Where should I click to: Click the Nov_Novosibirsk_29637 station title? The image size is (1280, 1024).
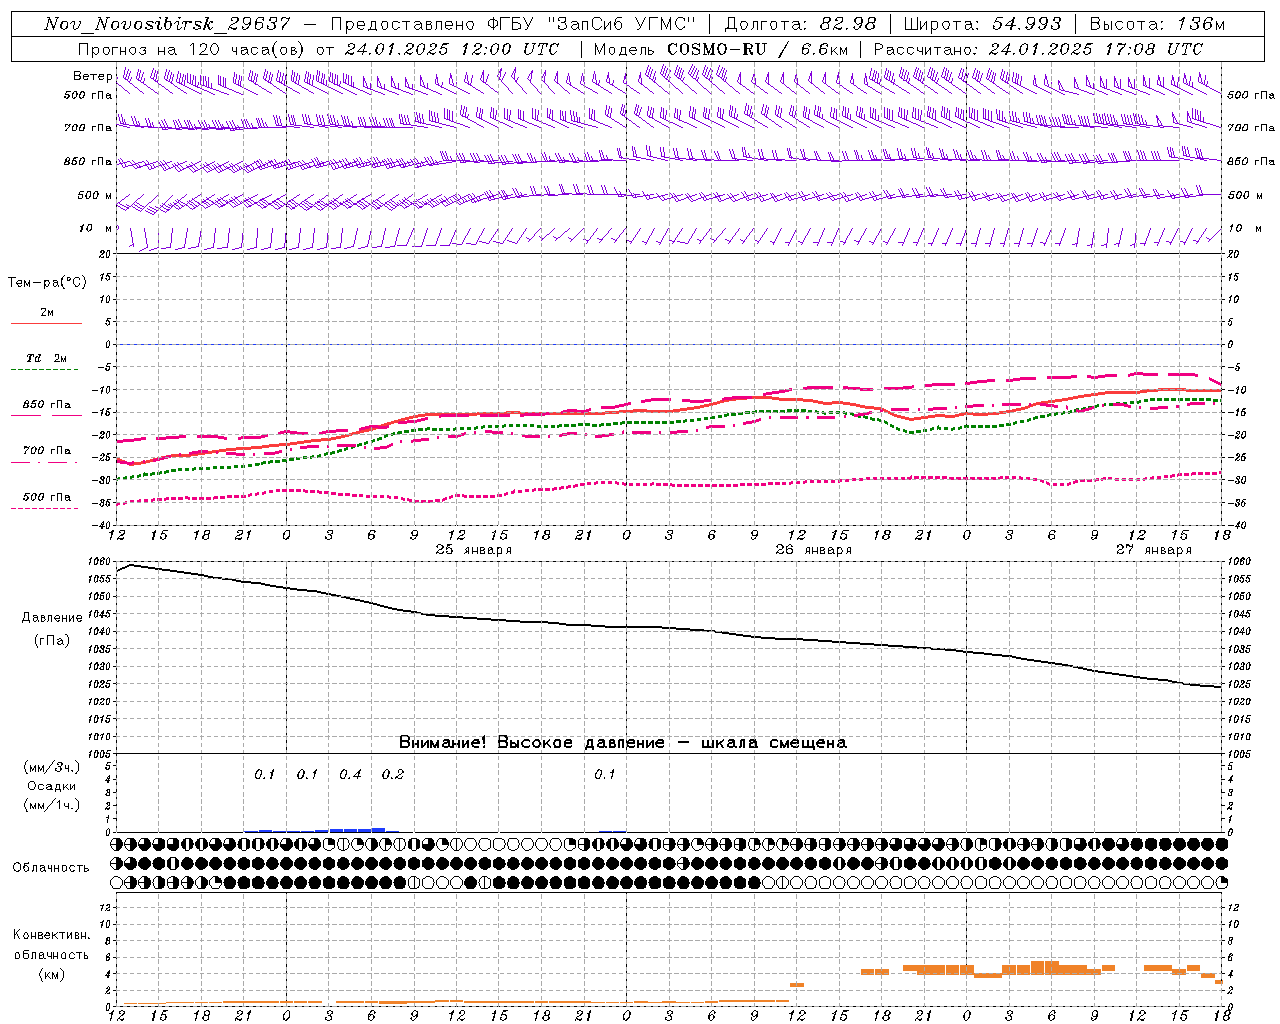click(167, 24)
